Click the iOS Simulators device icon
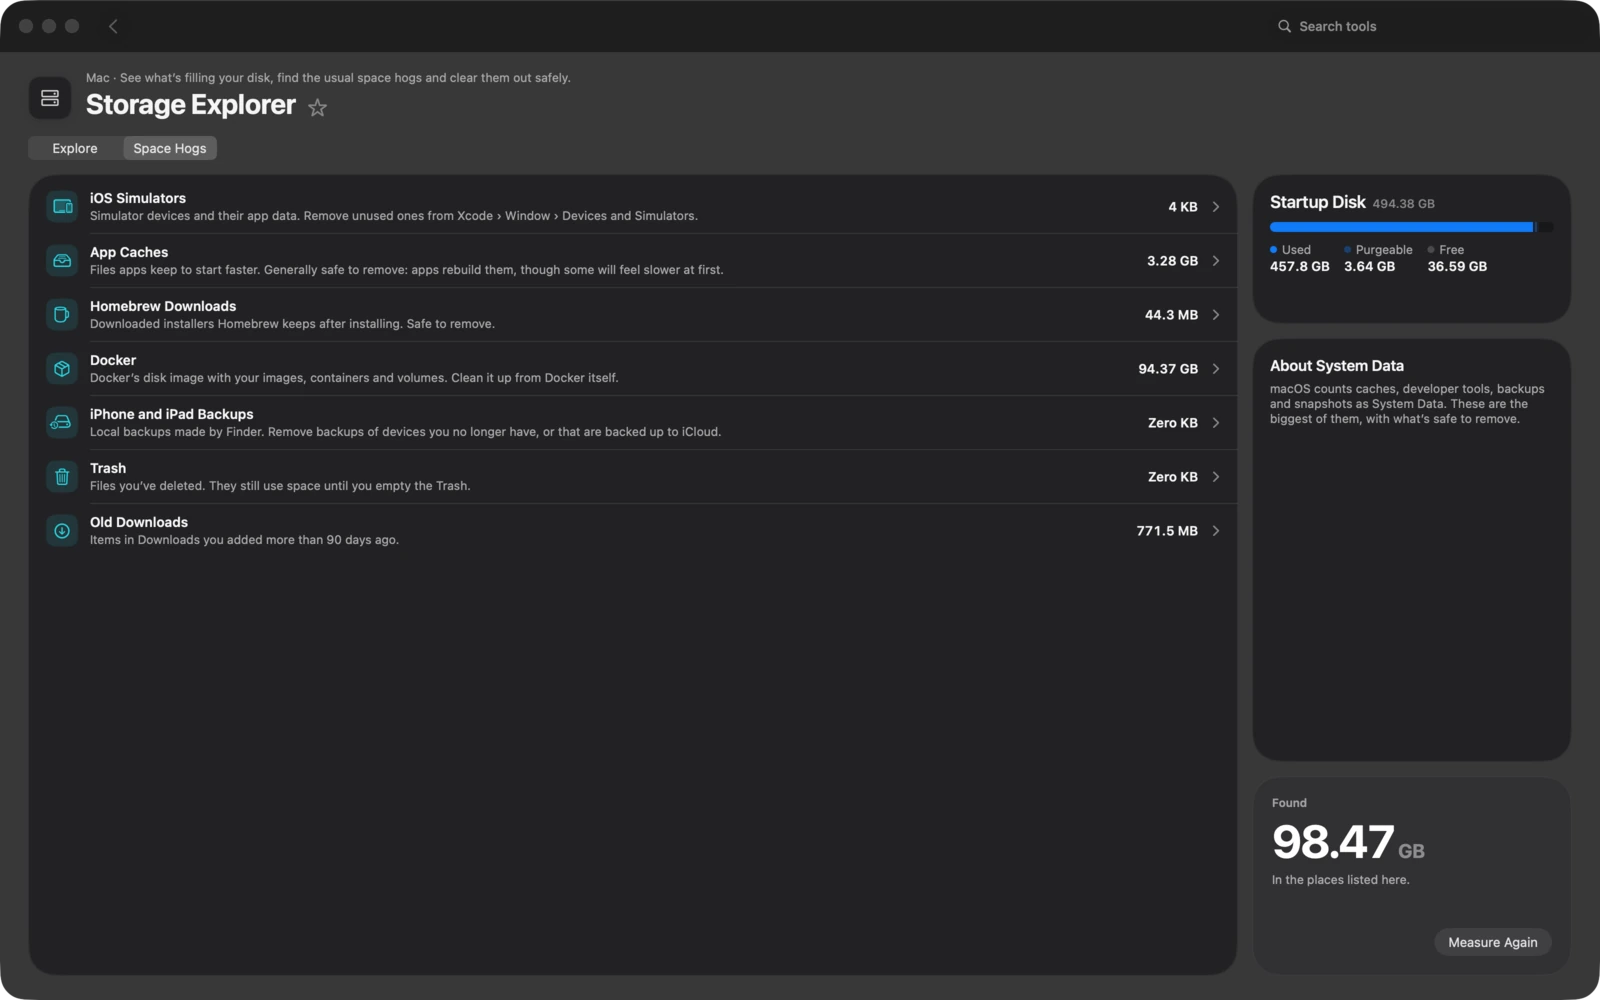Screen dimensions: 1600x1000 (x=62, y=207)
